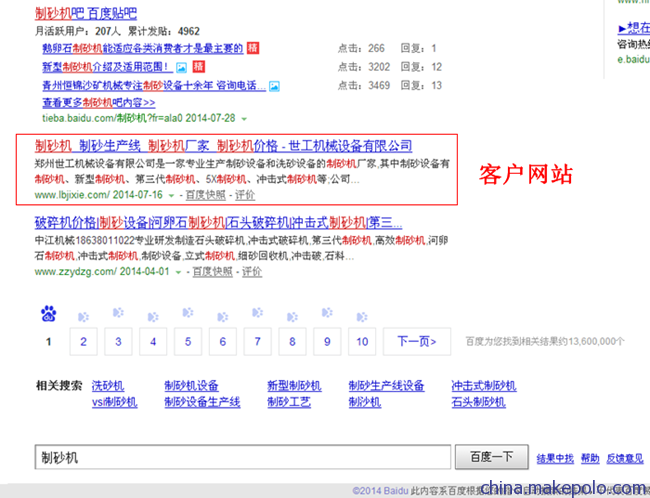Screen dimensions: 650x498
Task: Open related search 制砂机设备
Action: (191, 386)
